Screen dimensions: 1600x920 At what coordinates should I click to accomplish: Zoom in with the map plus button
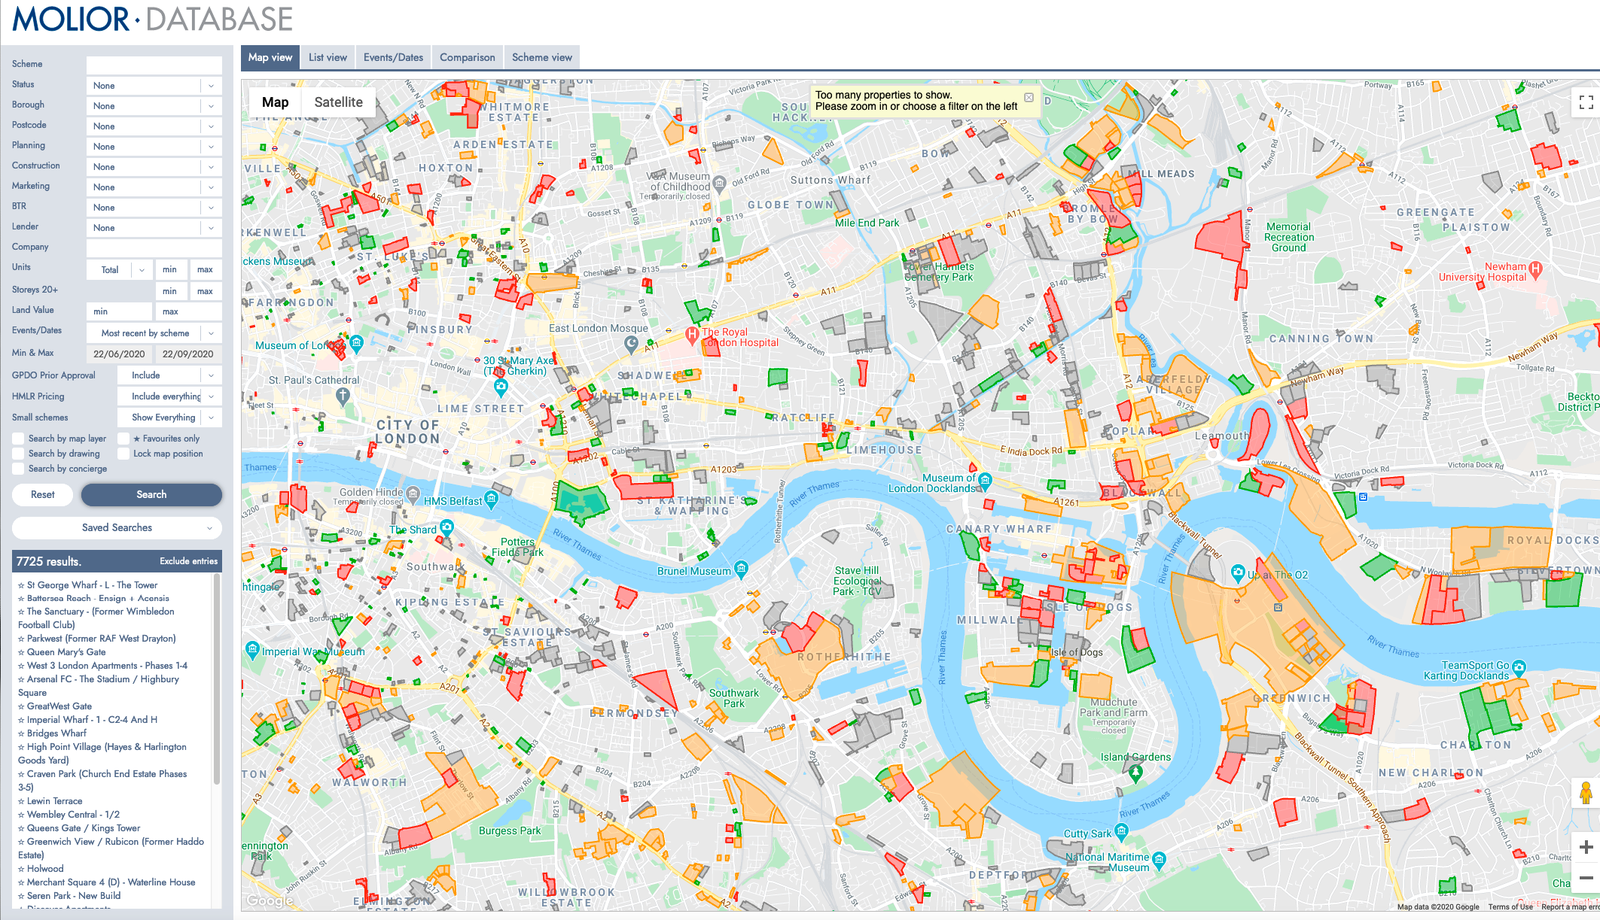pos(1586,847)
